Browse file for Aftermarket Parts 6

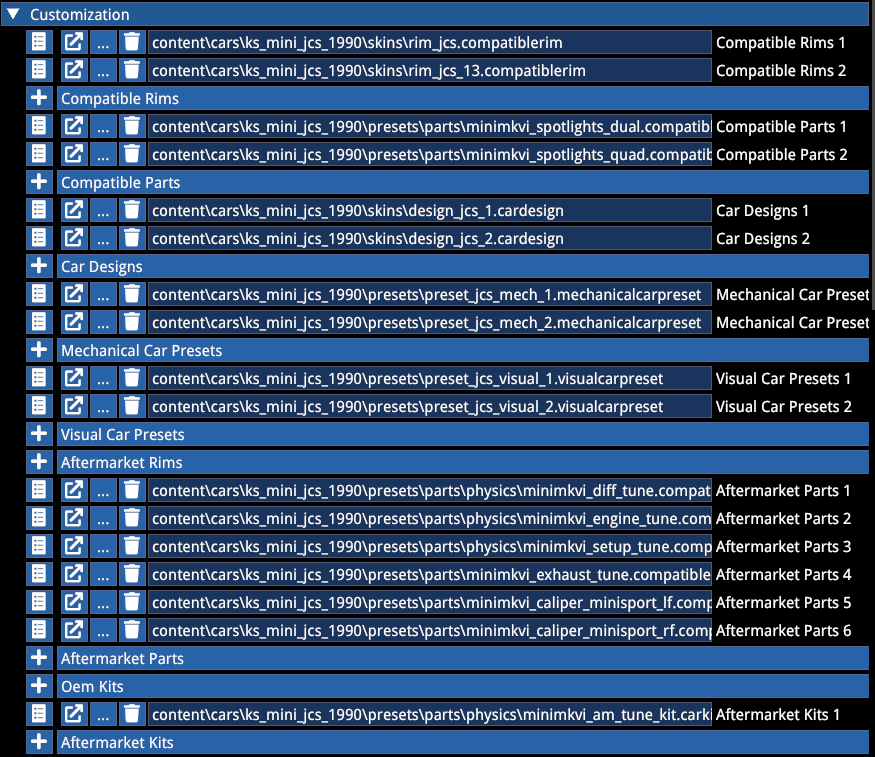click(x=103, y=630)
